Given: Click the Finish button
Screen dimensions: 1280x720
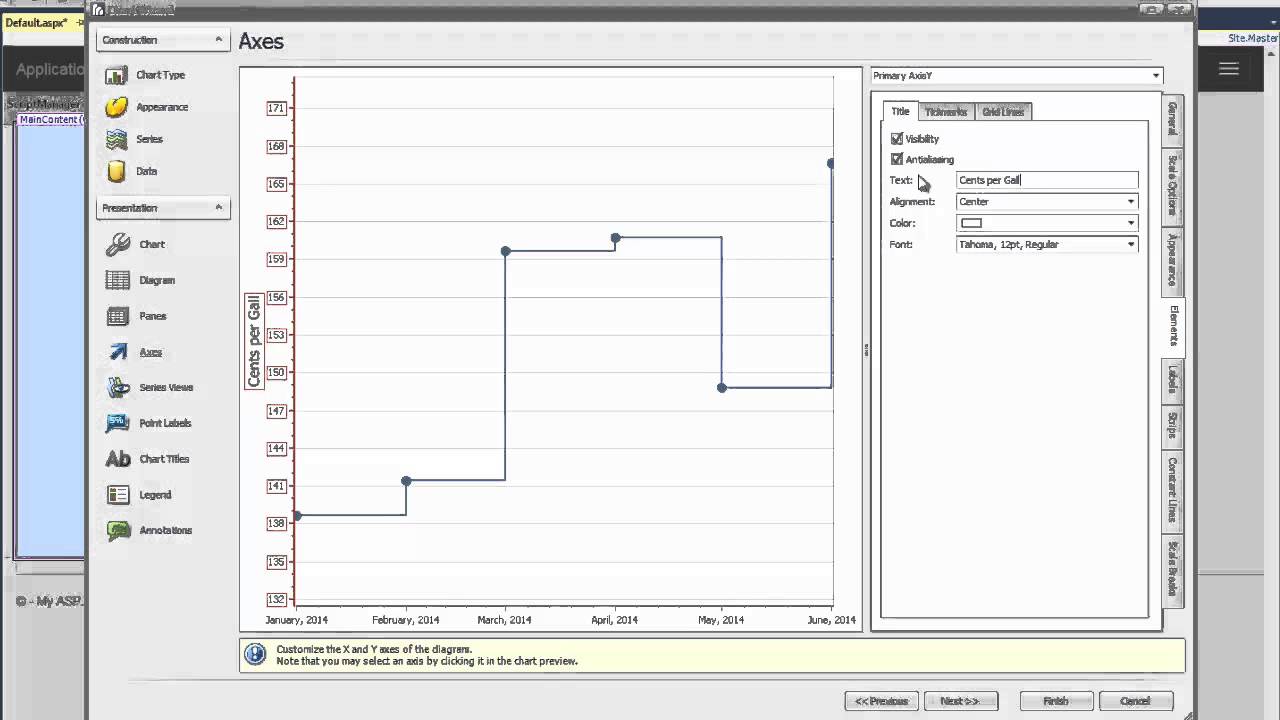Looking at the screenshot, I should pyautogui.click(x=1056, y=701).
